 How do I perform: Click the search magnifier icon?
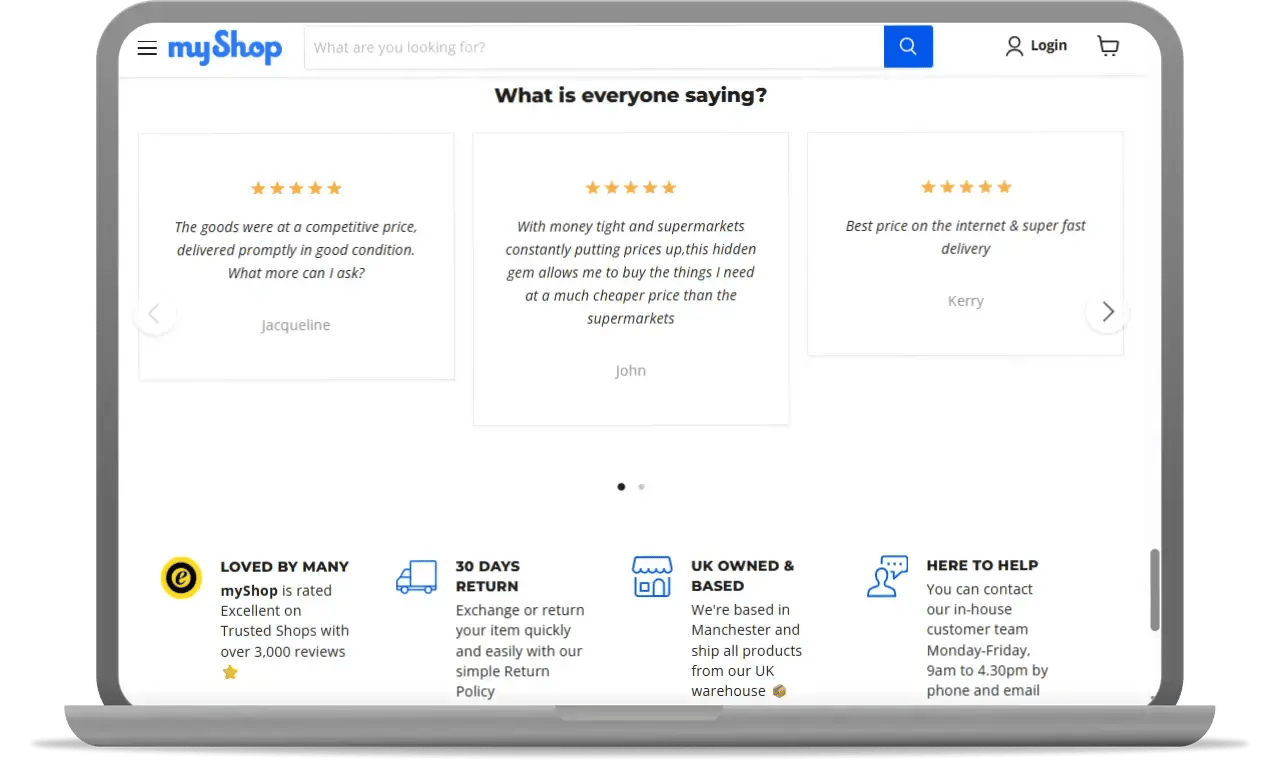[x=907, y=46]
